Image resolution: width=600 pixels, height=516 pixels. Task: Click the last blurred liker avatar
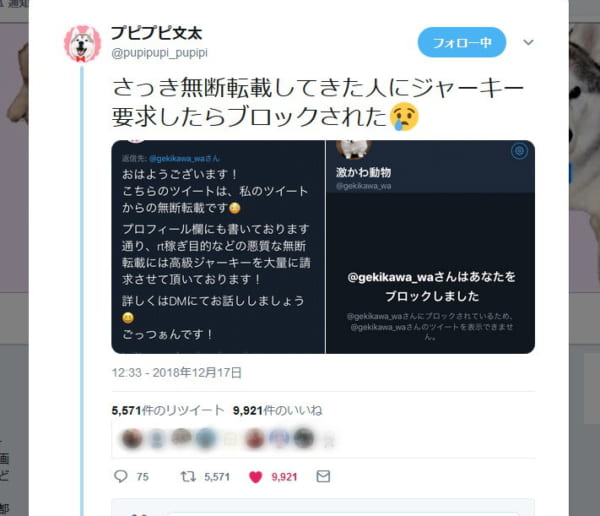(328, 440)
